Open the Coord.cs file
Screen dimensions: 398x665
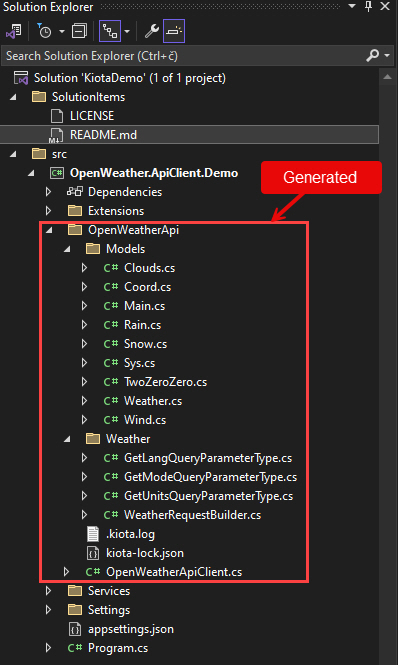[147, 287]
